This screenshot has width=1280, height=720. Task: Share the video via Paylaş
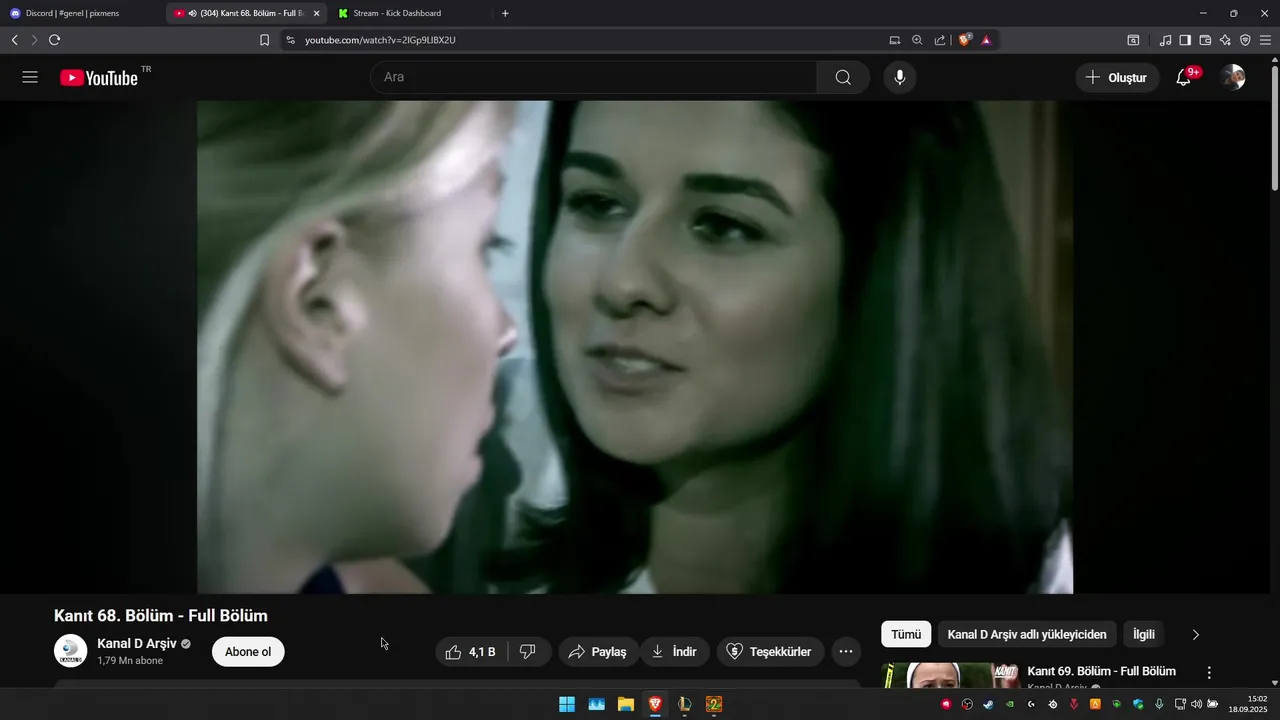coord(597,652)
